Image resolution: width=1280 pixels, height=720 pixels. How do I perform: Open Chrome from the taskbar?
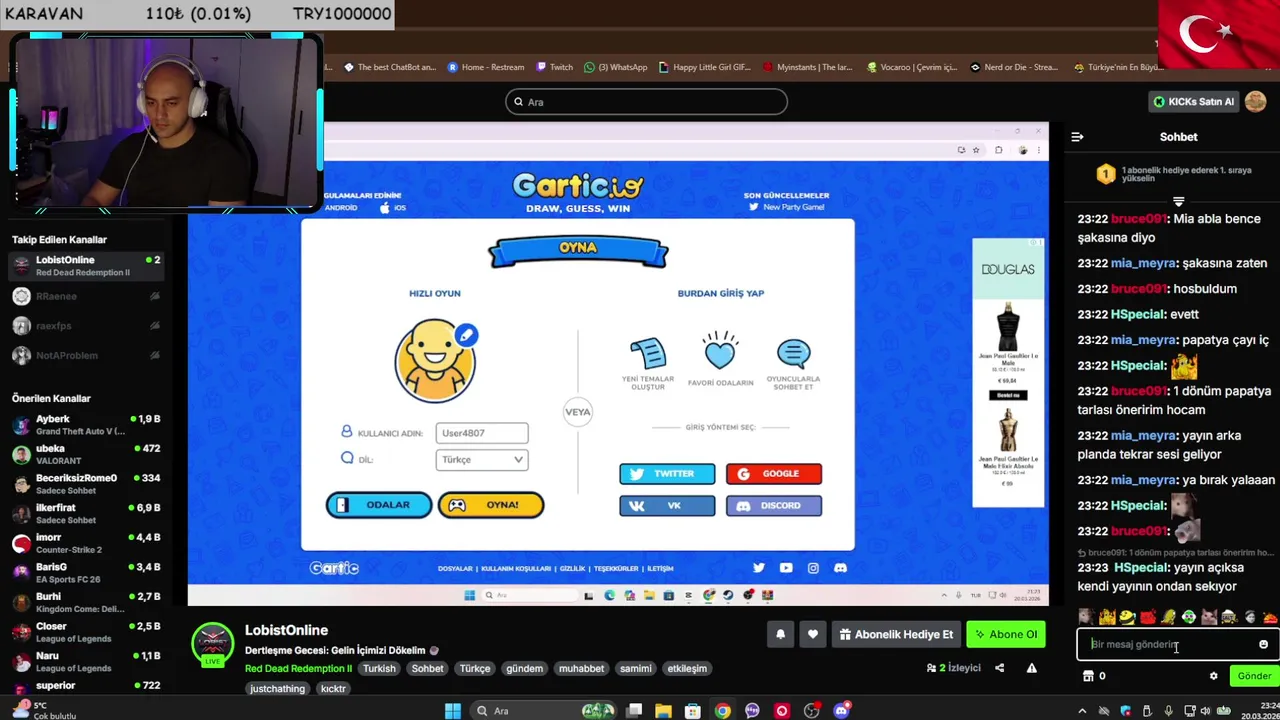pos(722,711)
